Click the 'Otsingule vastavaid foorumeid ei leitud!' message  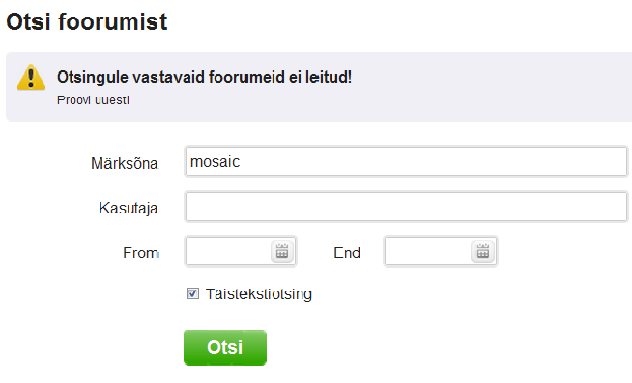pos(204,77)
